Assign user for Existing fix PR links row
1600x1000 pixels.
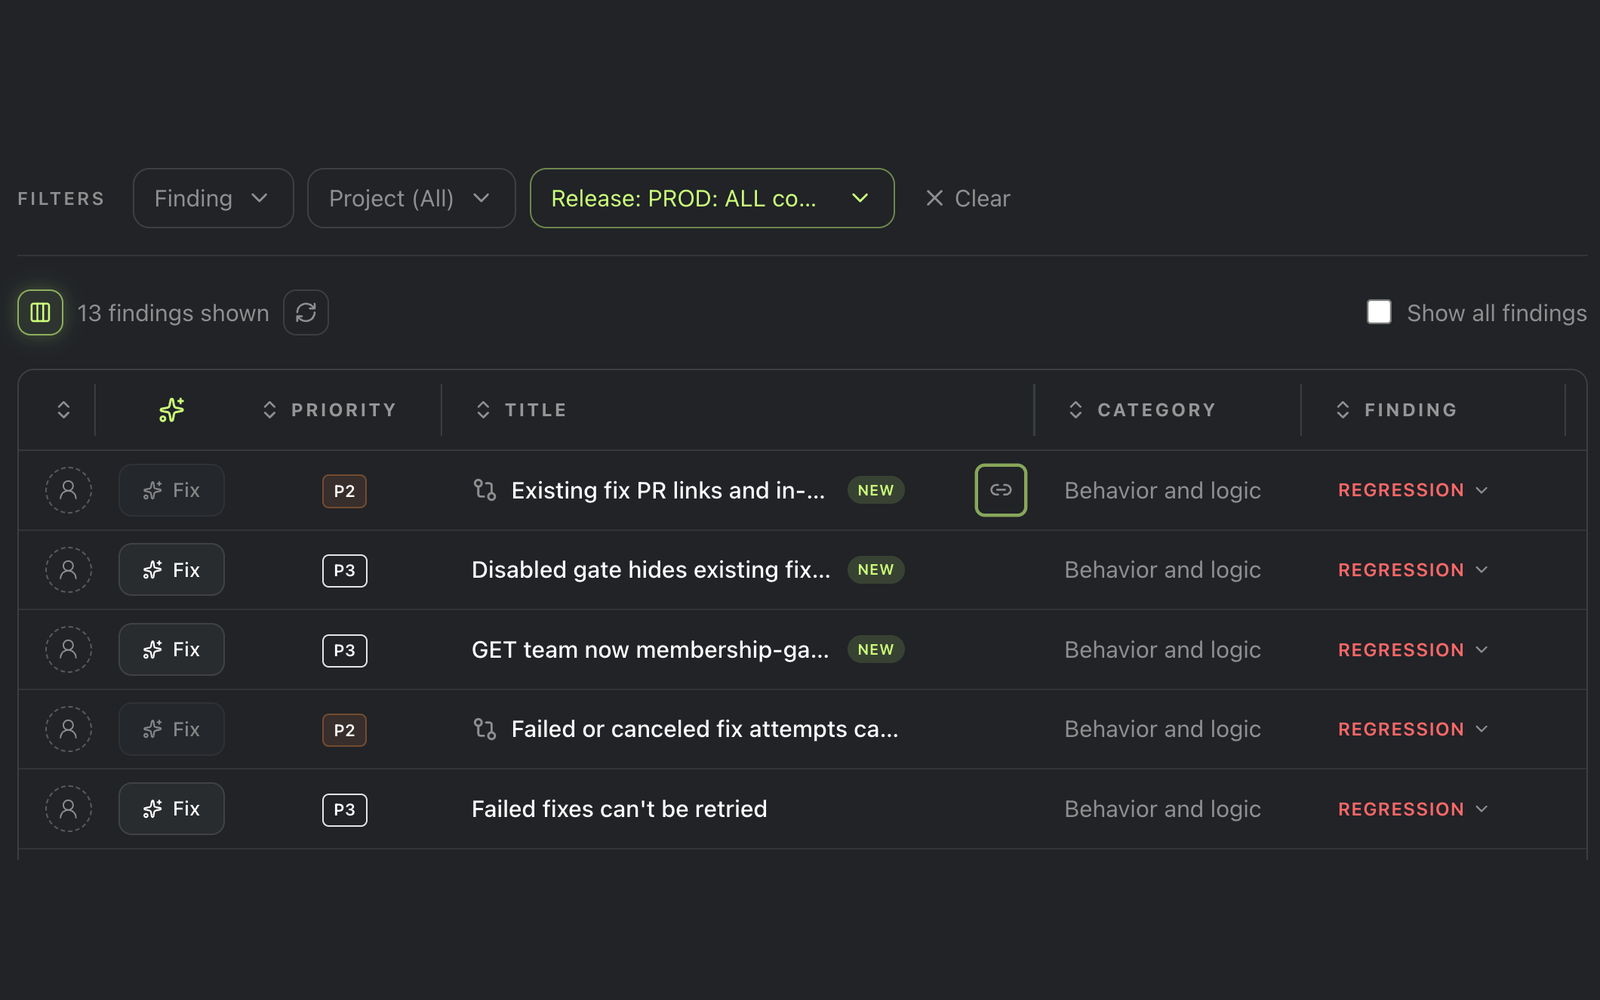pos(68,490)
